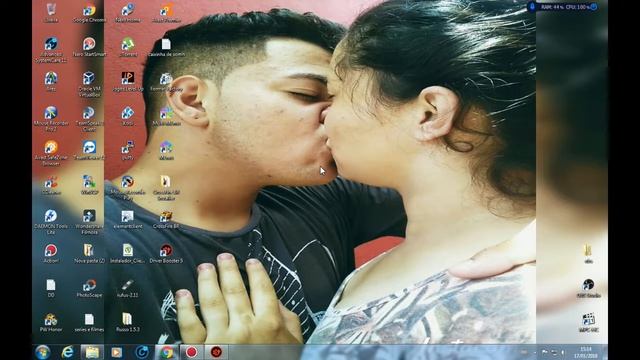Launch the Kodi desktop shortcut

(x=128, y=116)
